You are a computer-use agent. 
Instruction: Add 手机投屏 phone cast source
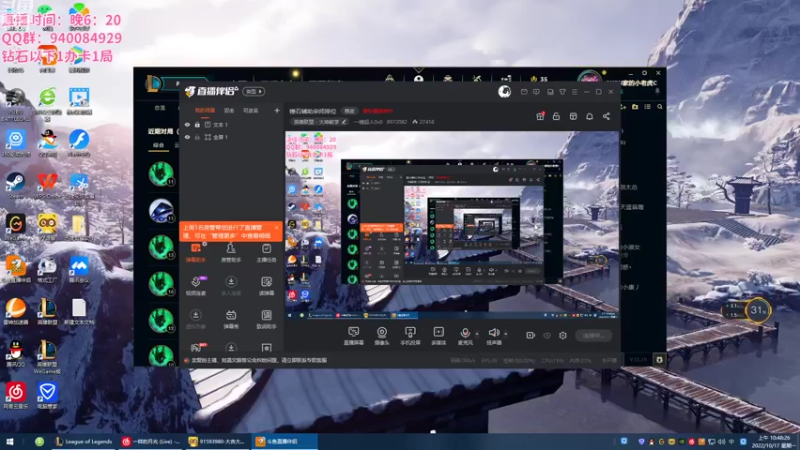coord(410,336)
